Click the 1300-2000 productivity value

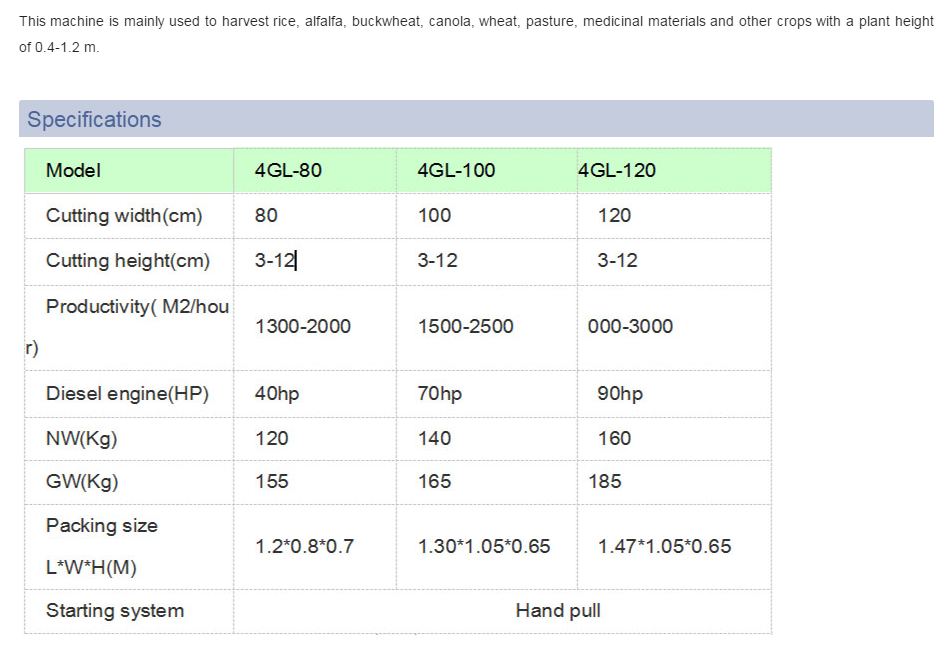click(x=303, y=327)
